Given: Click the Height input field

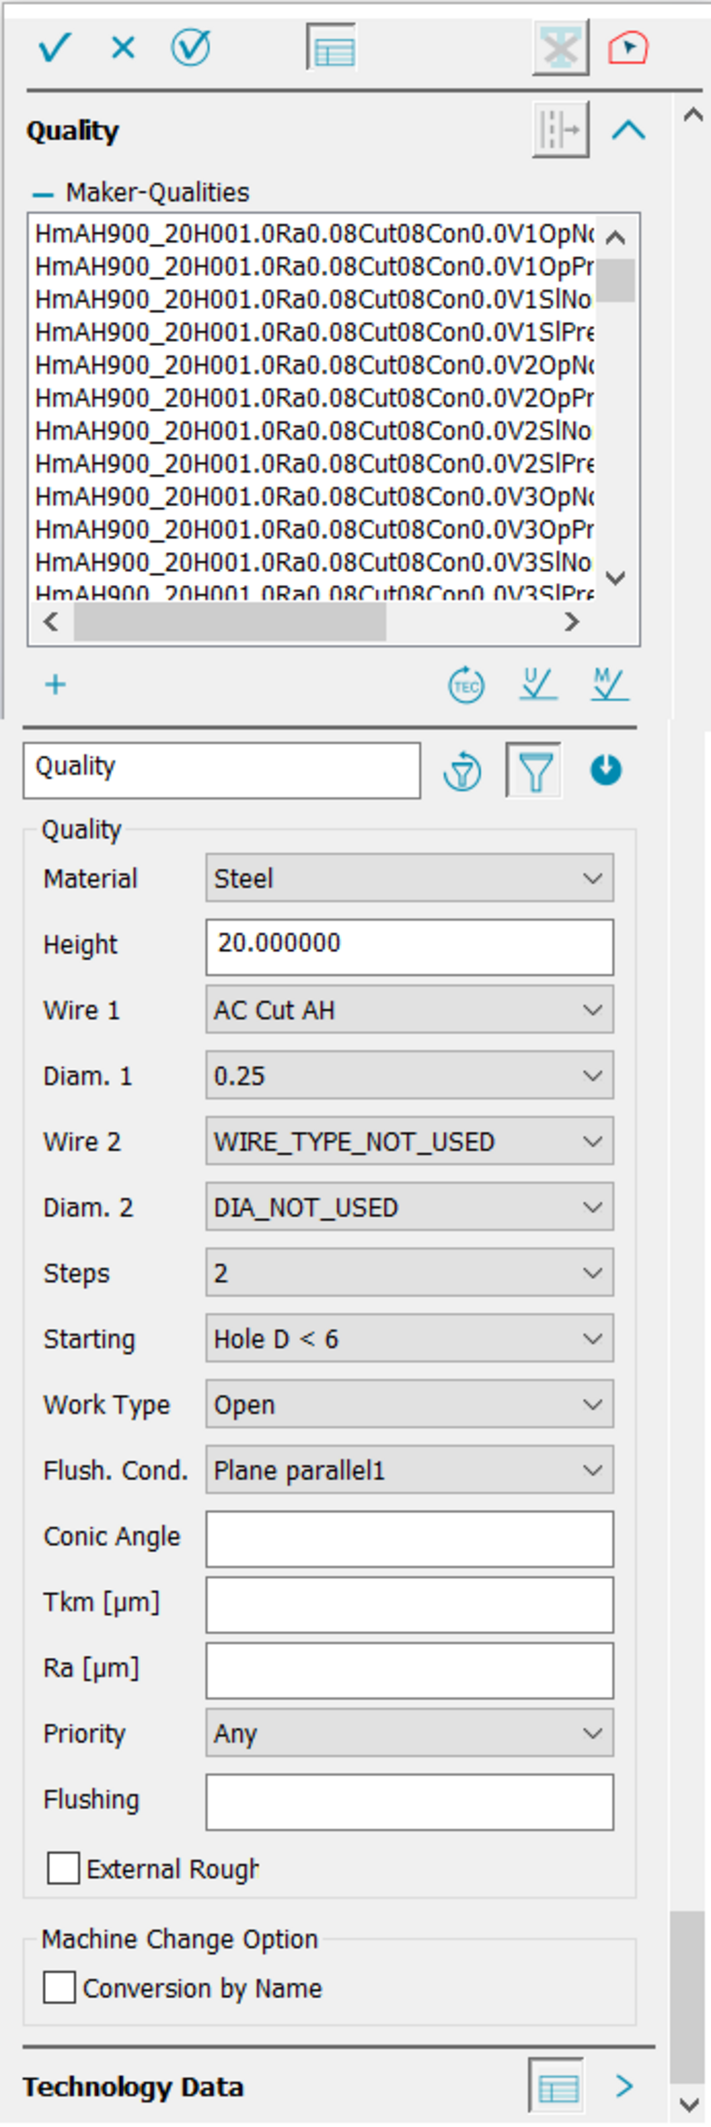Looking at the screenshot, I should click(409, 945).
